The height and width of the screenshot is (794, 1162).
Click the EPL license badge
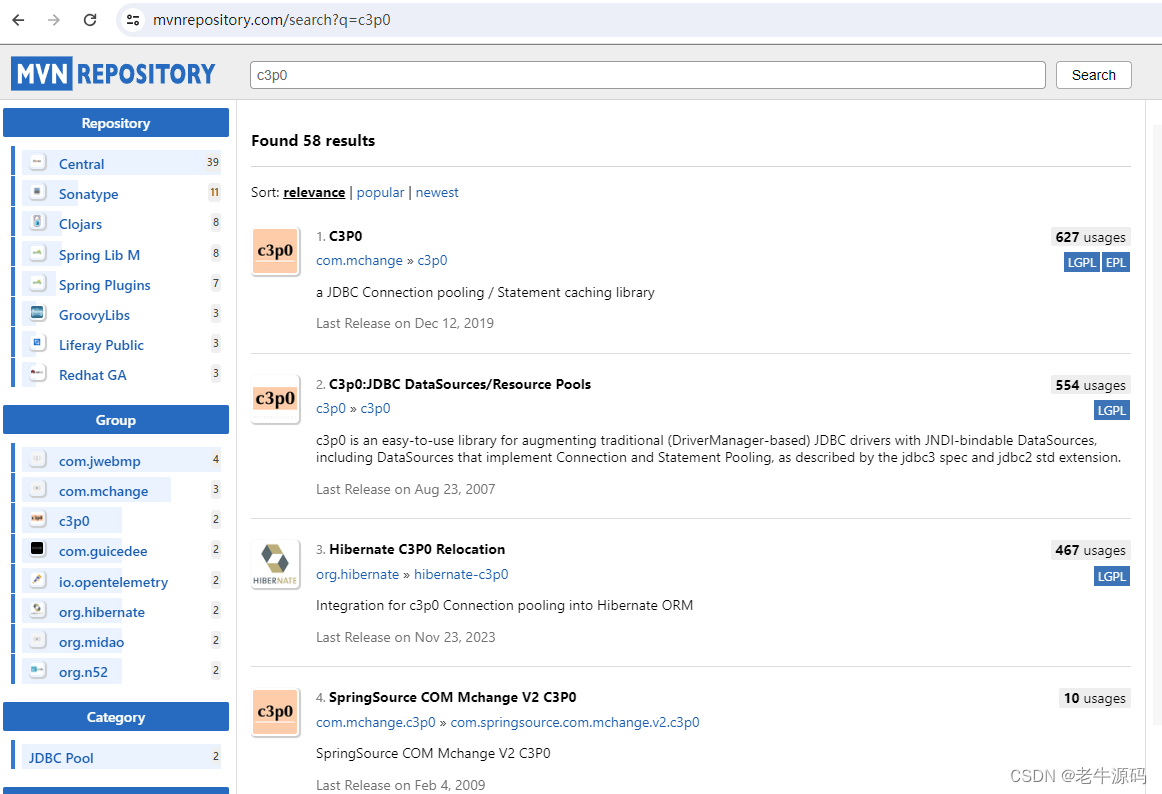(1115, 262)
